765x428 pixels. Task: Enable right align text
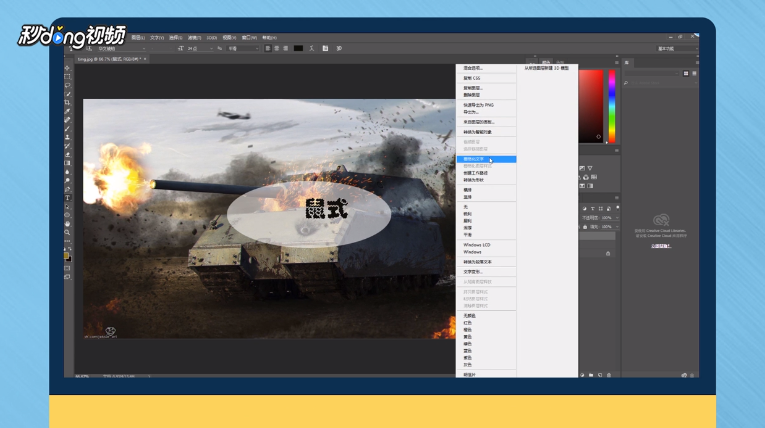[286, 48]
